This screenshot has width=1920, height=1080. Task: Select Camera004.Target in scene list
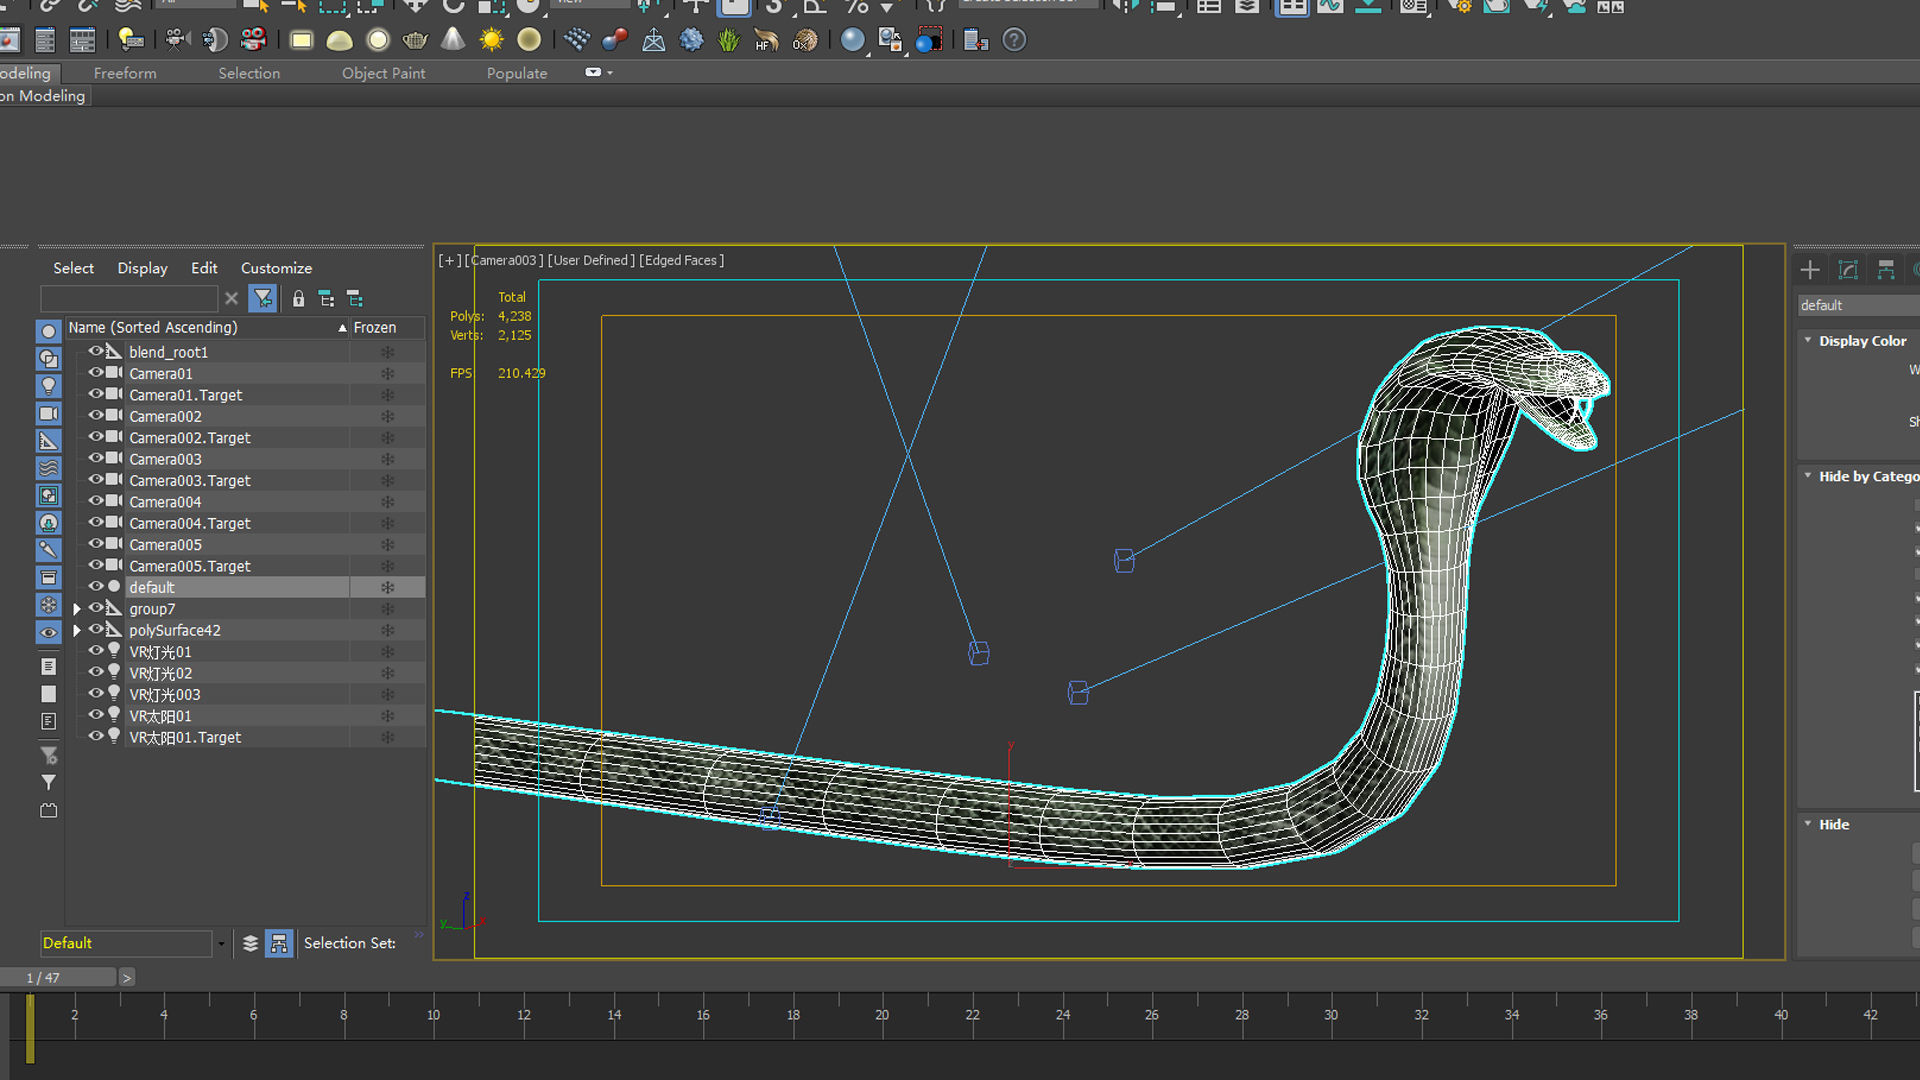[x=190, y=523]
